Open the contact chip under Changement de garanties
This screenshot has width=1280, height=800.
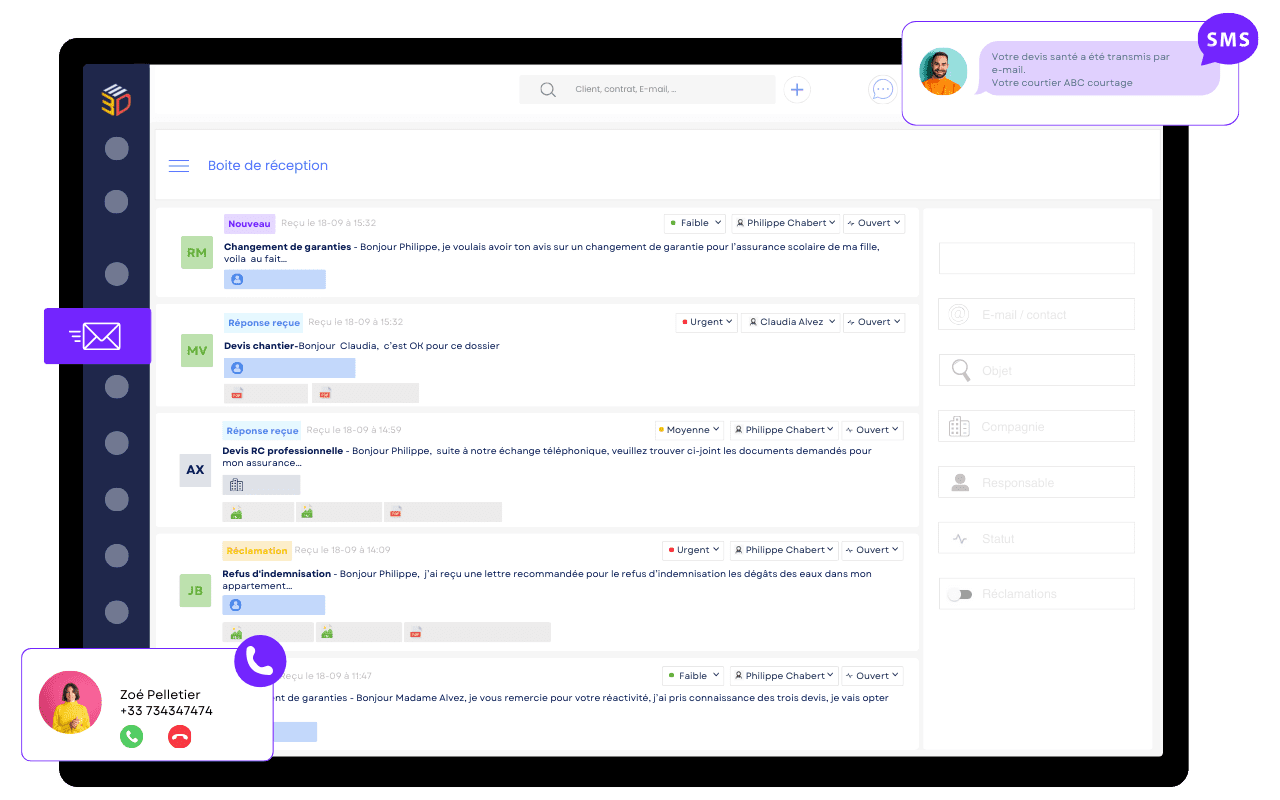point(275,280)
